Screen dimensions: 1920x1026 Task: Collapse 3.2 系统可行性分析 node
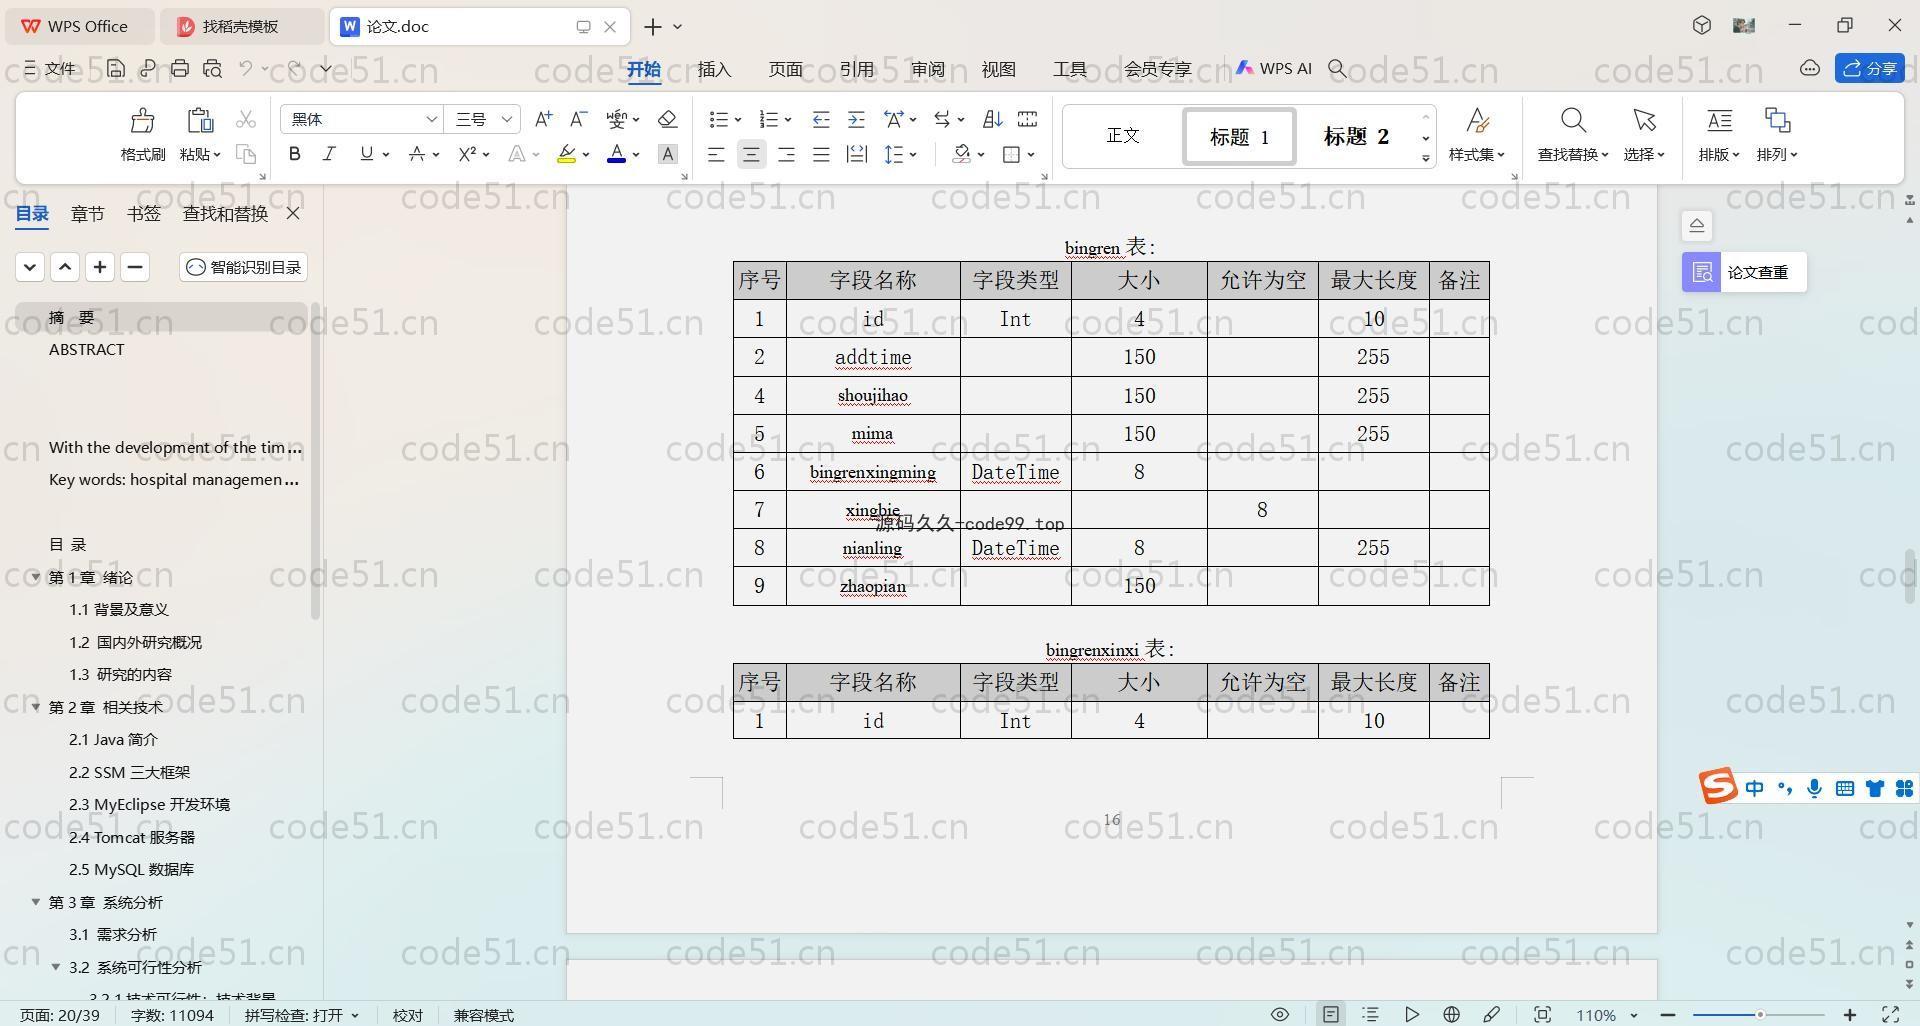pos(56,967)
